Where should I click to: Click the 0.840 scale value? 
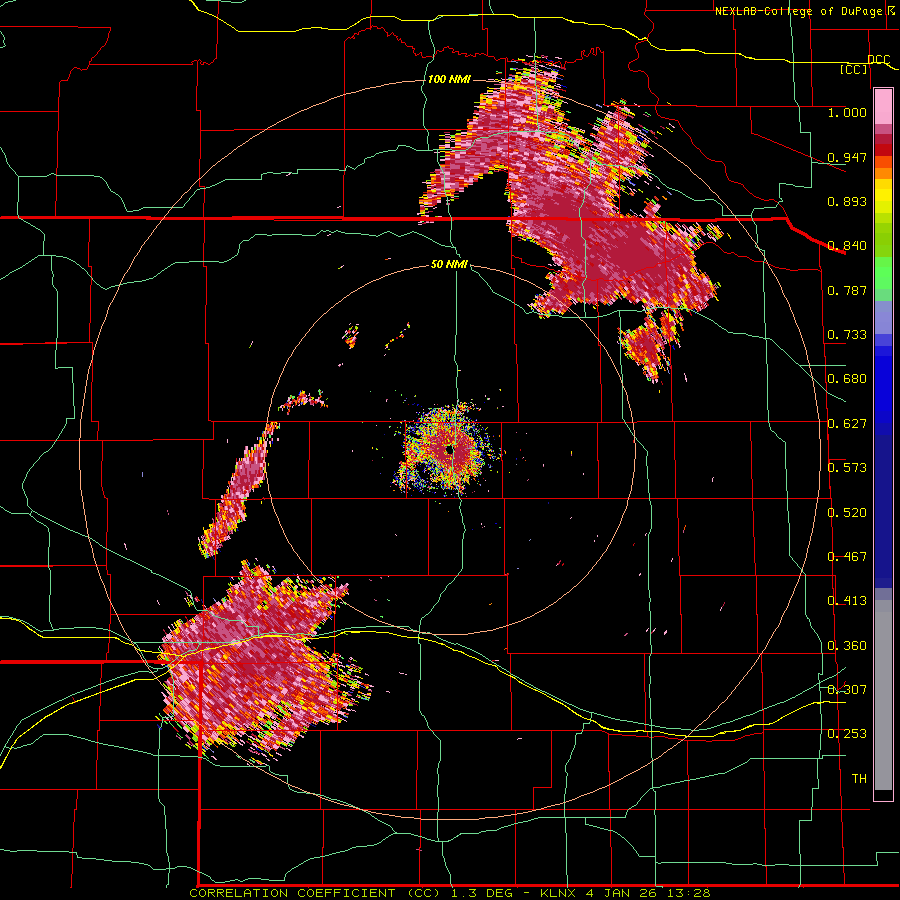pos(847,246)
